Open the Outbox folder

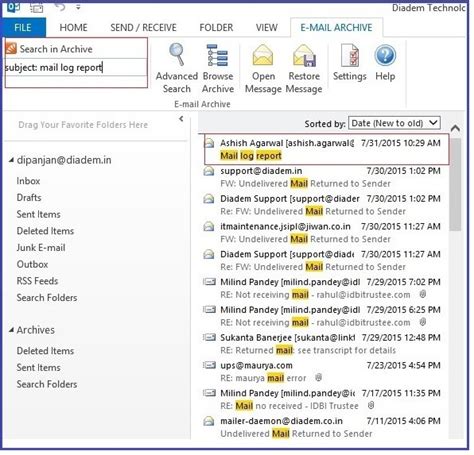pyautogui.click(x=32, y=264)
